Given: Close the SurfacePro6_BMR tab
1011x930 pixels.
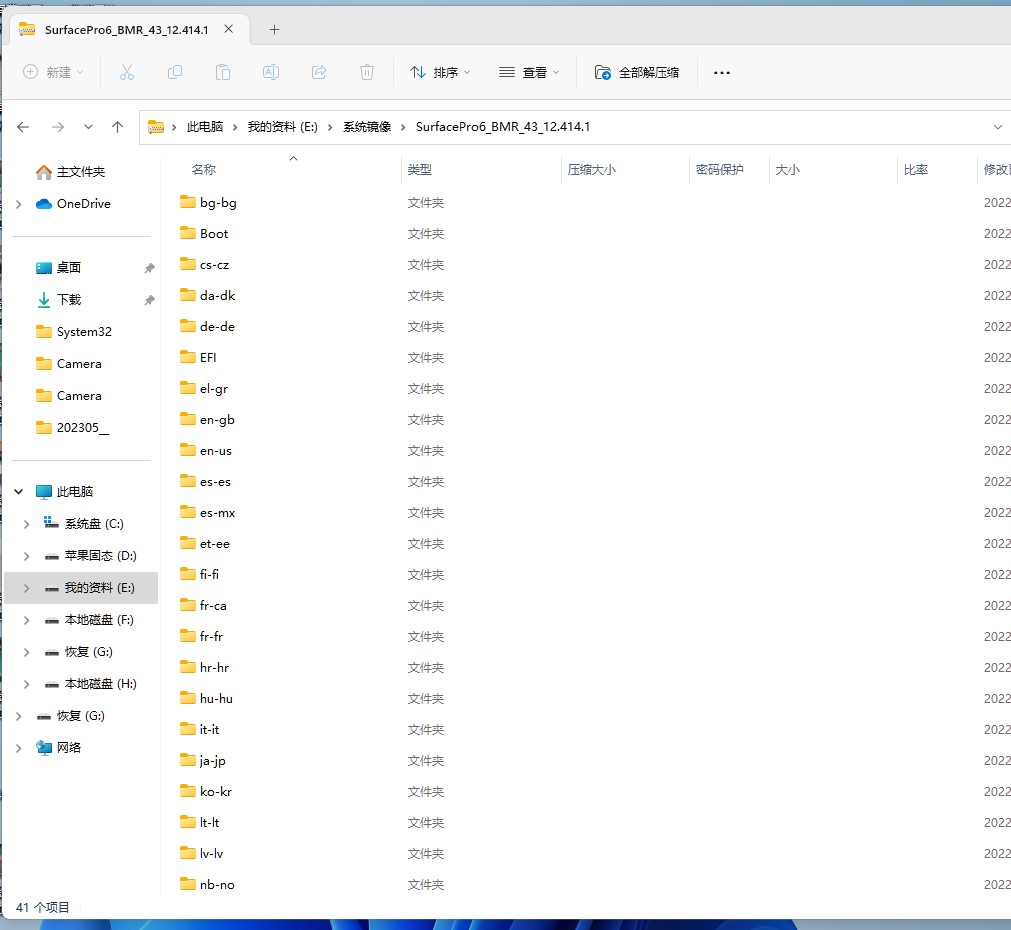Looking at the screenshot, I should (228, 29).
